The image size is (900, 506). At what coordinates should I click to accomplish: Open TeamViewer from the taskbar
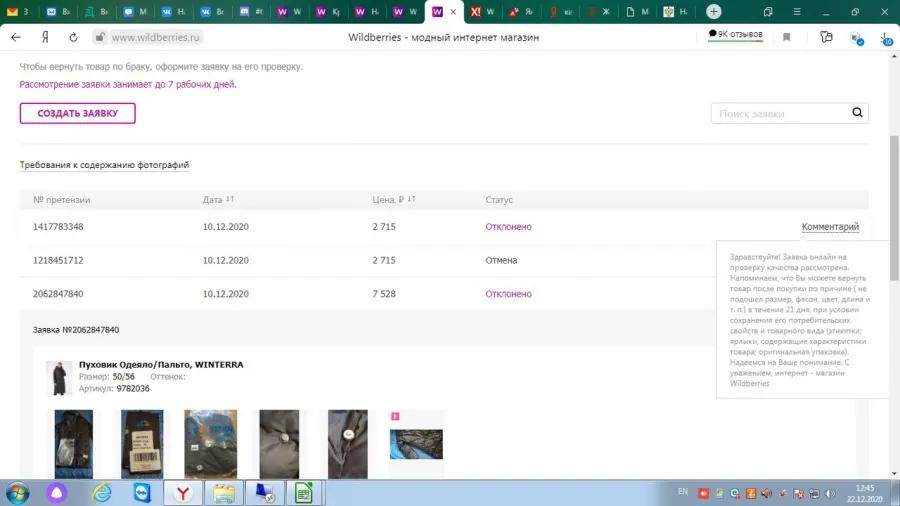pyautogui.click(x=142, y=493)
